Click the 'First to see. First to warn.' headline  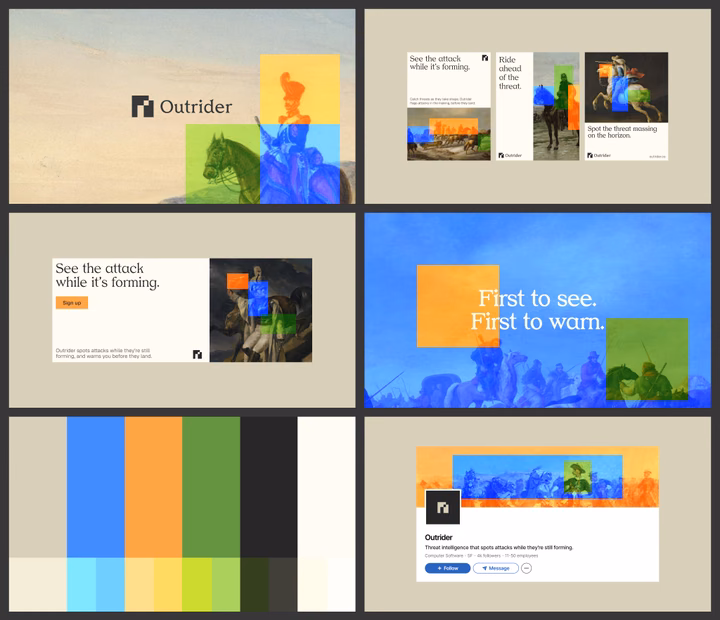[x=537, y=310]
